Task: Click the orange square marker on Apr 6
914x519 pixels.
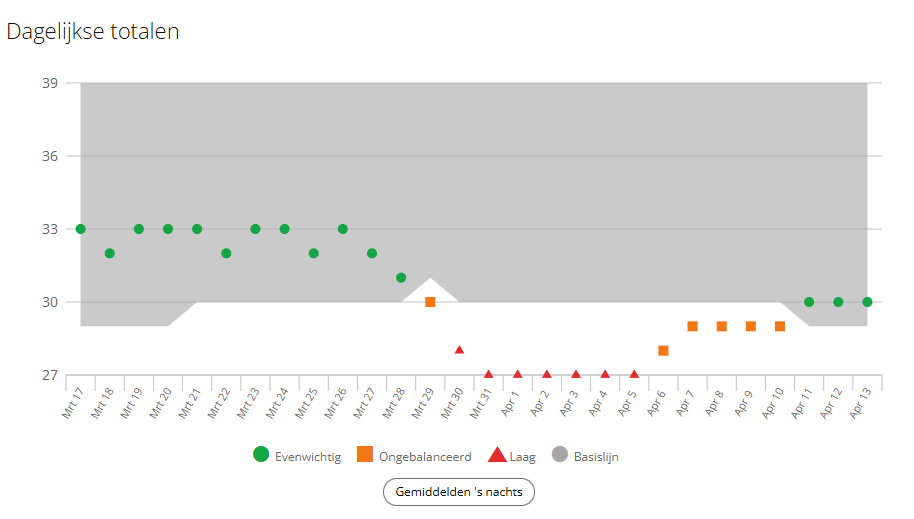Action: (x=663, y=351)
